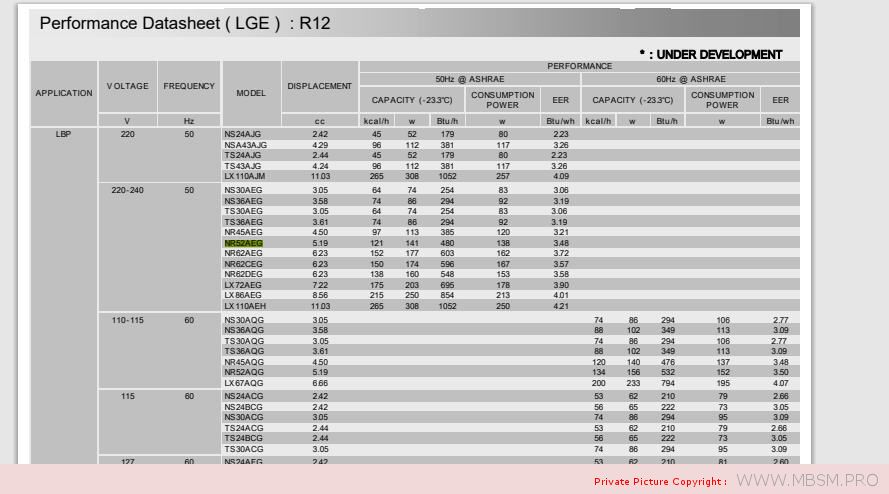This screenshot has height=494, width=889.
Task: Click the LBP application cell
Action: coord(64,134)
